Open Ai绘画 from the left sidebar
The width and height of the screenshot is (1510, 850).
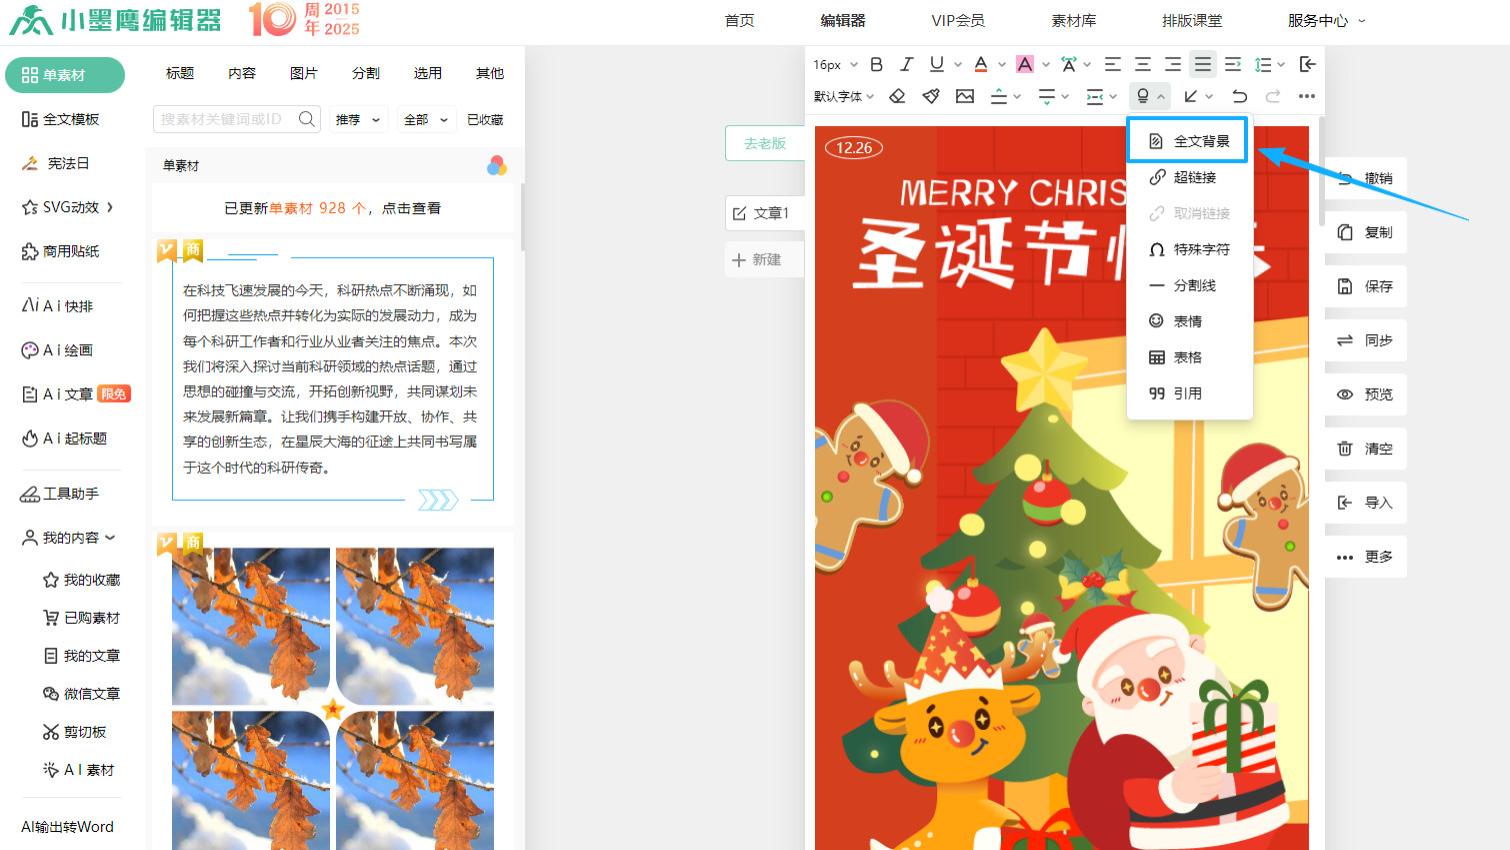[60, 350]
